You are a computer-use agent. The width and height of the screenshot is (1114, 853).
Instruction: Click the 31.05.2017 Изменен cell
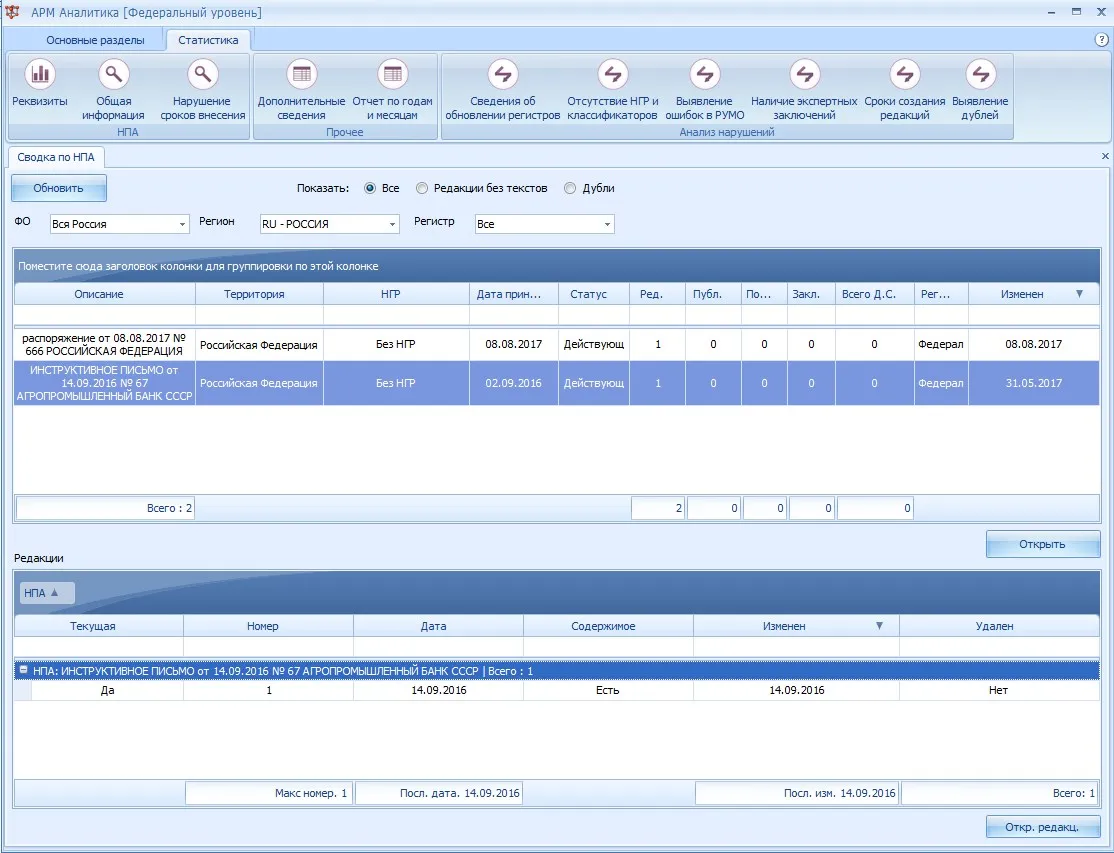pyautogui.click(x=1034, y=383)
